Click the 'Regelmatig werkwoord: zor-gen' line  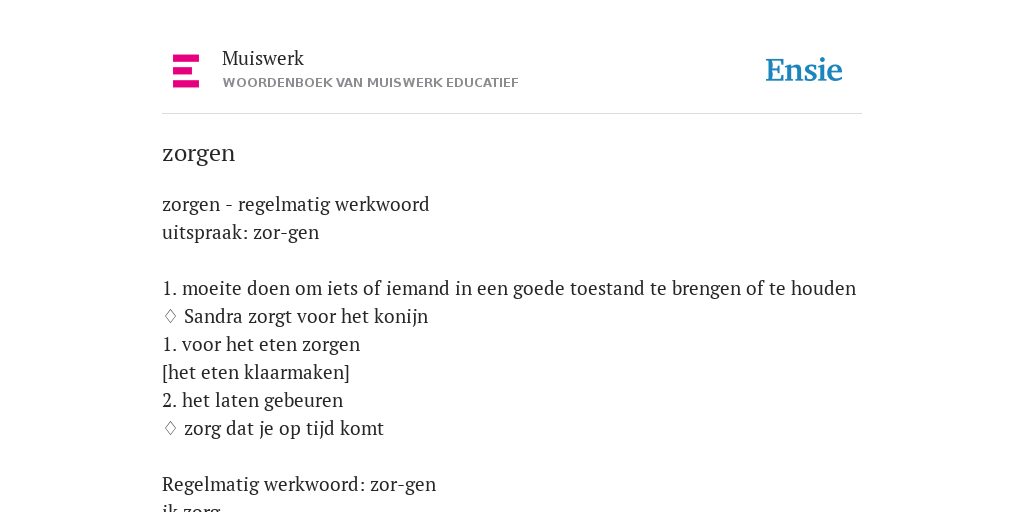(299, 485)
